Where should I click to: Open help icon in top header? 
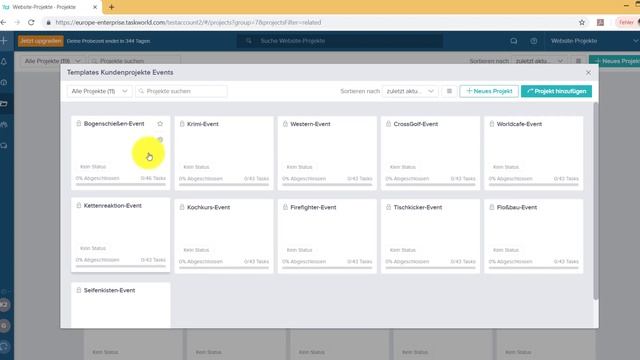533,41
